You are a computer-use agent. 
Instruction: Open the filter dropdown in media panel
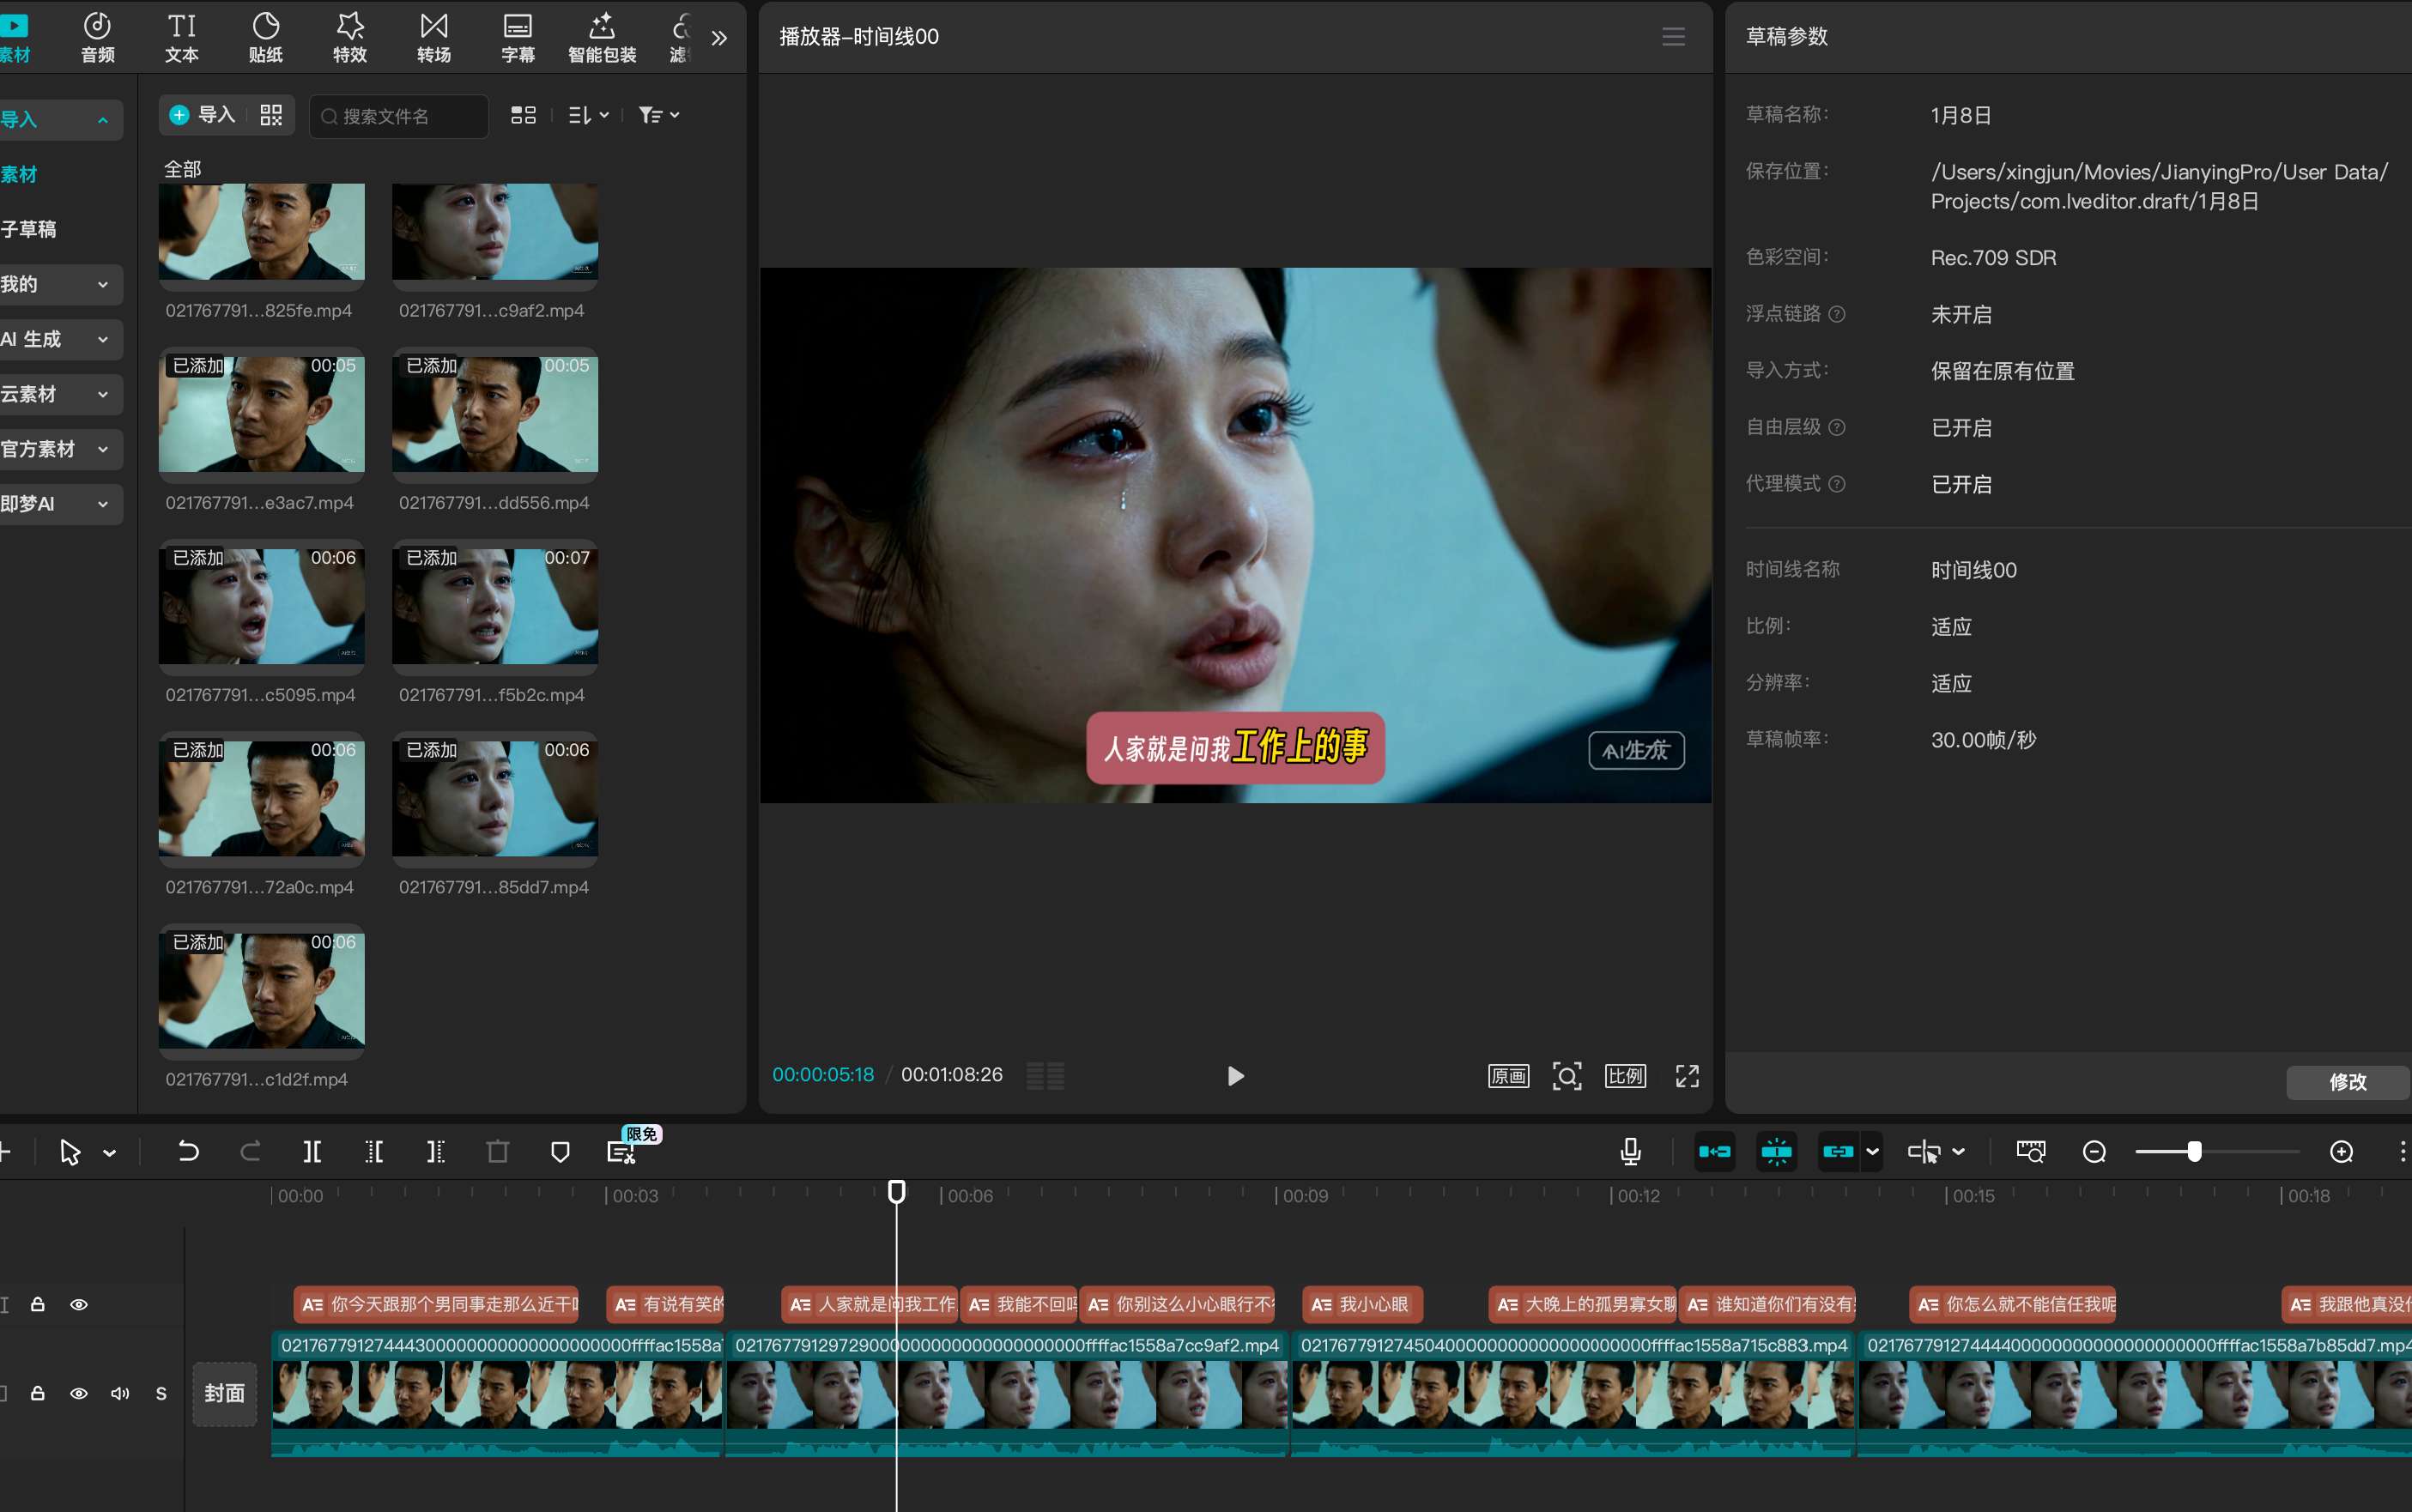pos(659,115)
